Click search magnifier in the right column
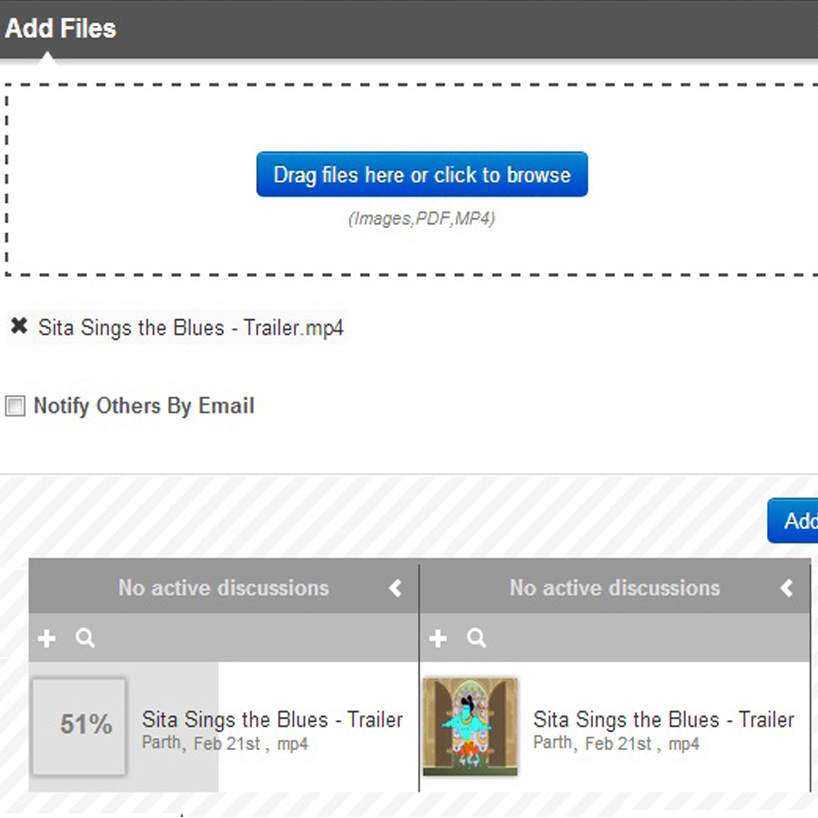 [x=477, y=638]
